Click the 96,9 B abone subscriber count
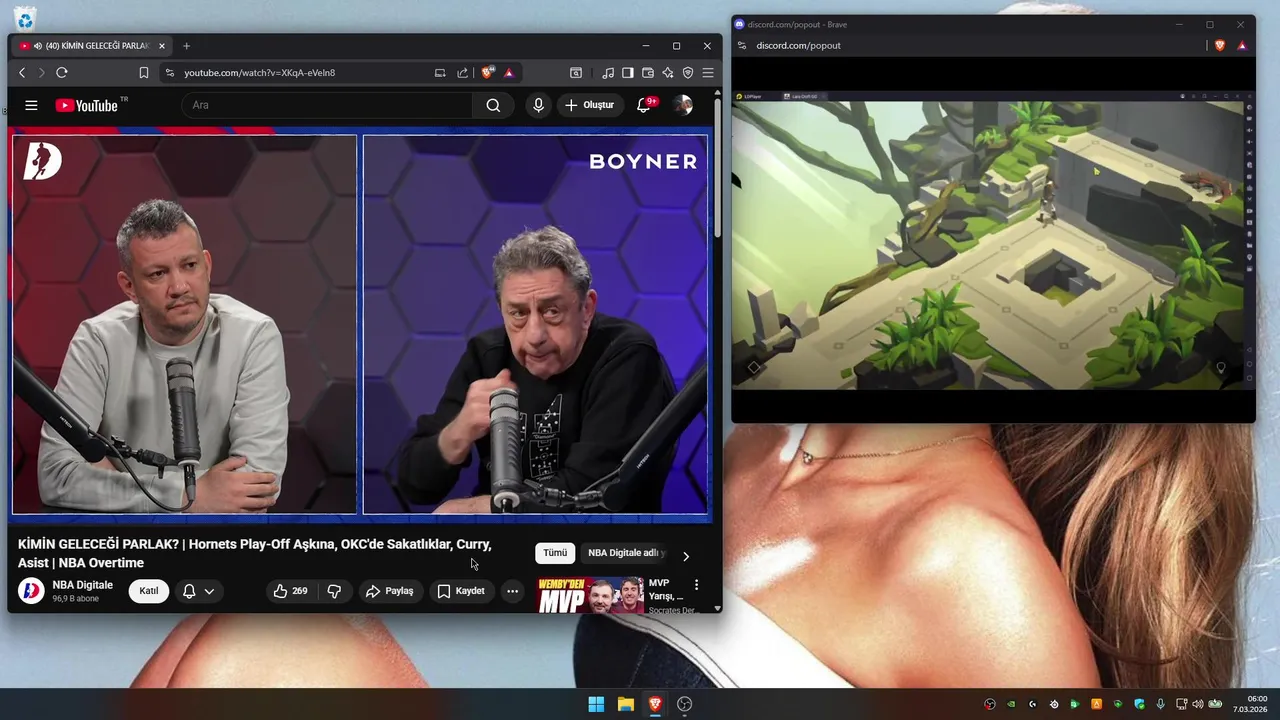 75,599
